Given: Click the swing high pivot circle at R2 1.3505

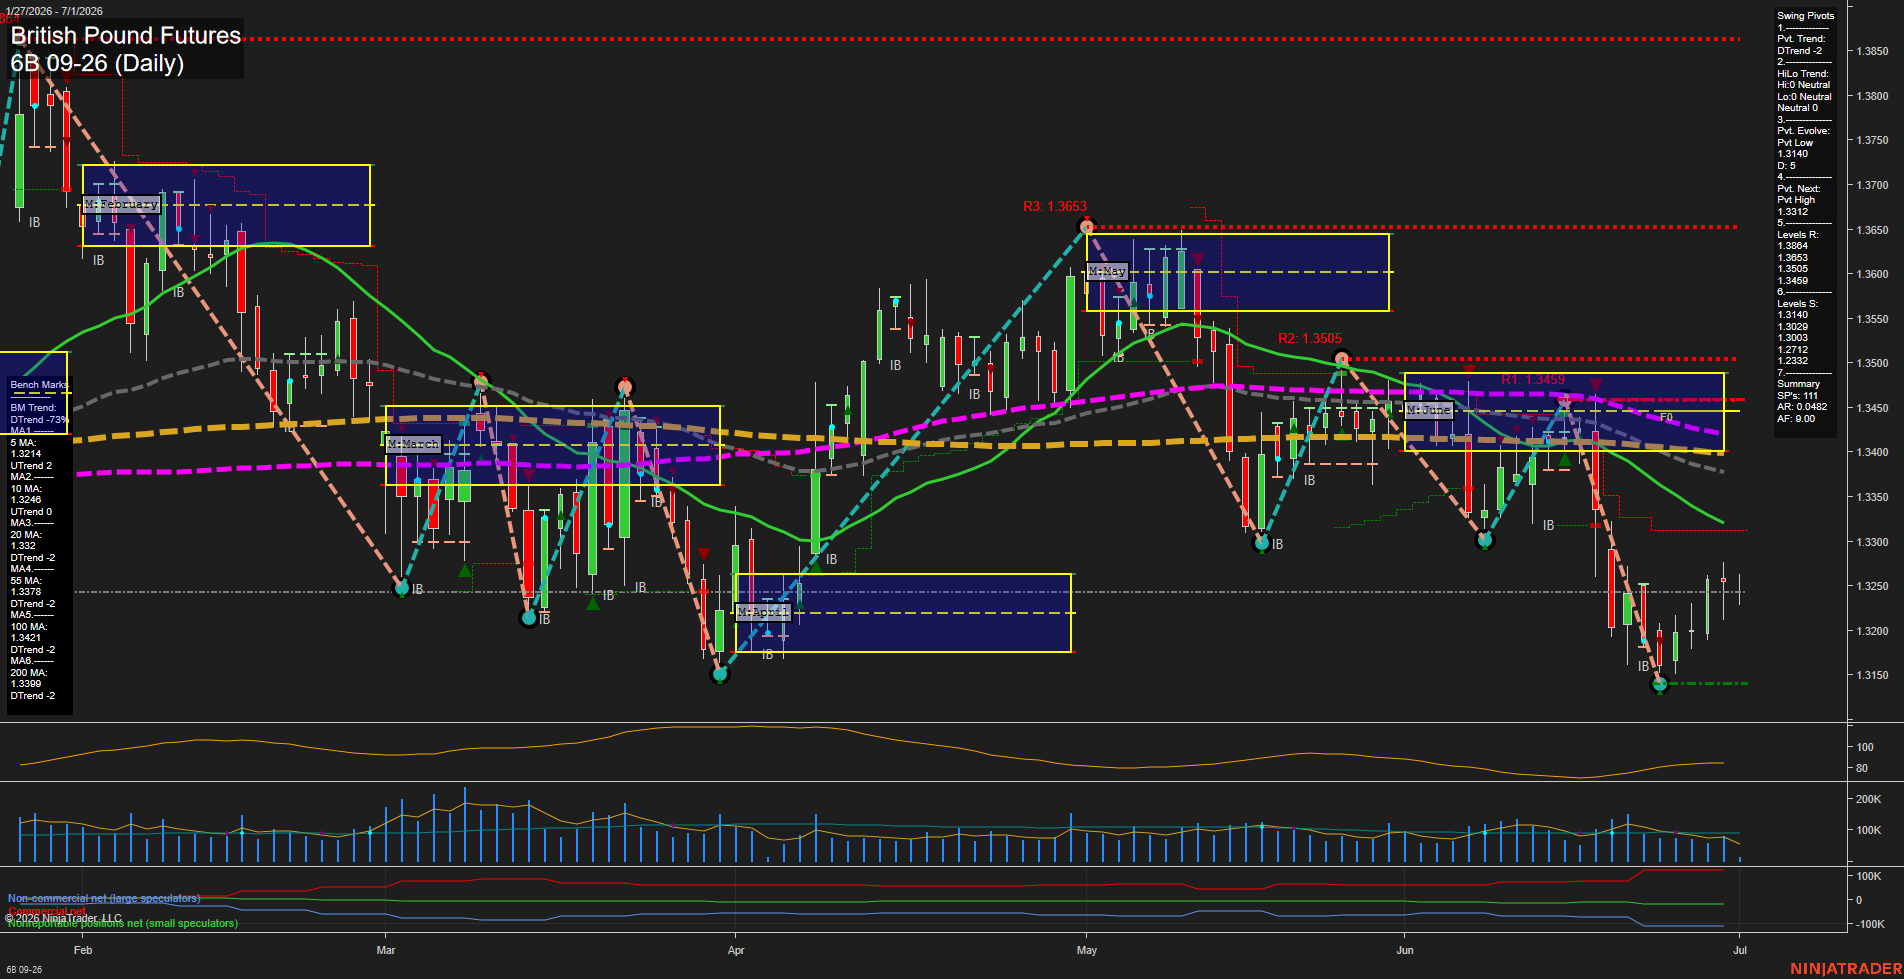Looking at the screenshot, I should click(x=1342, y=359).
